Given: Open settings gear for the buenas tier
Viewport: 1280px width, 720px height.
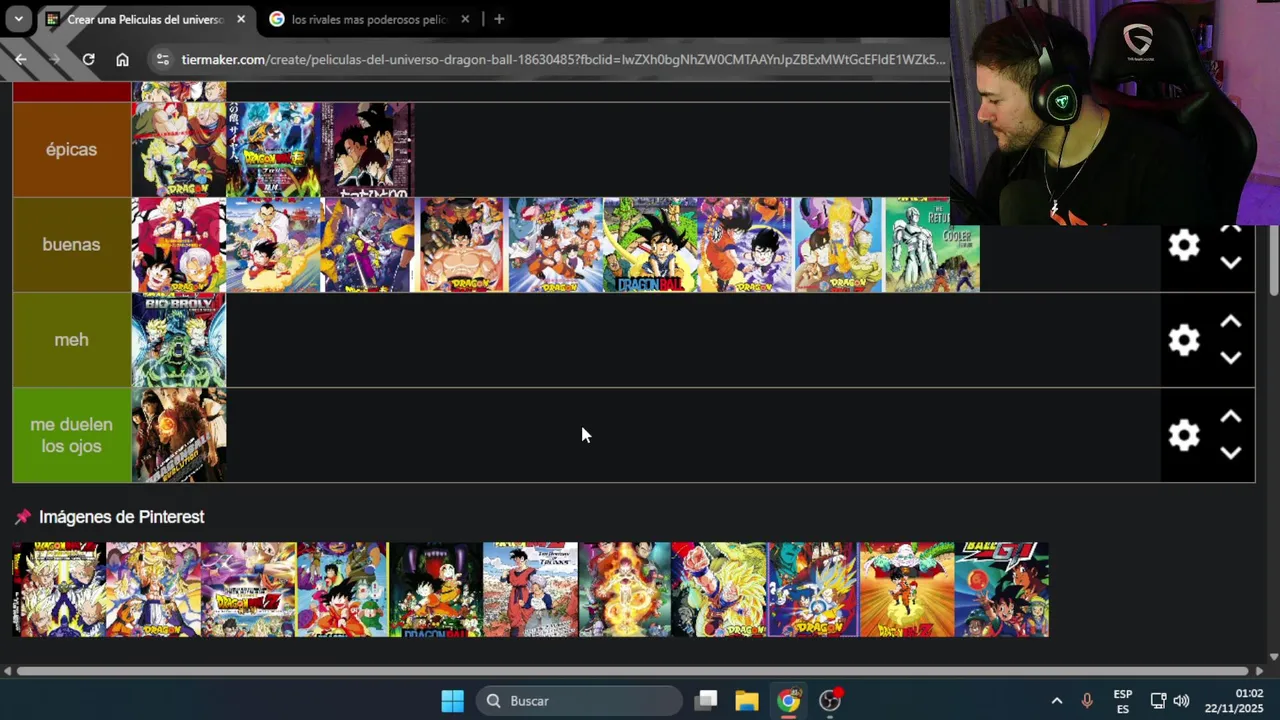Looking at the screenshot, I should [1184, 245].
